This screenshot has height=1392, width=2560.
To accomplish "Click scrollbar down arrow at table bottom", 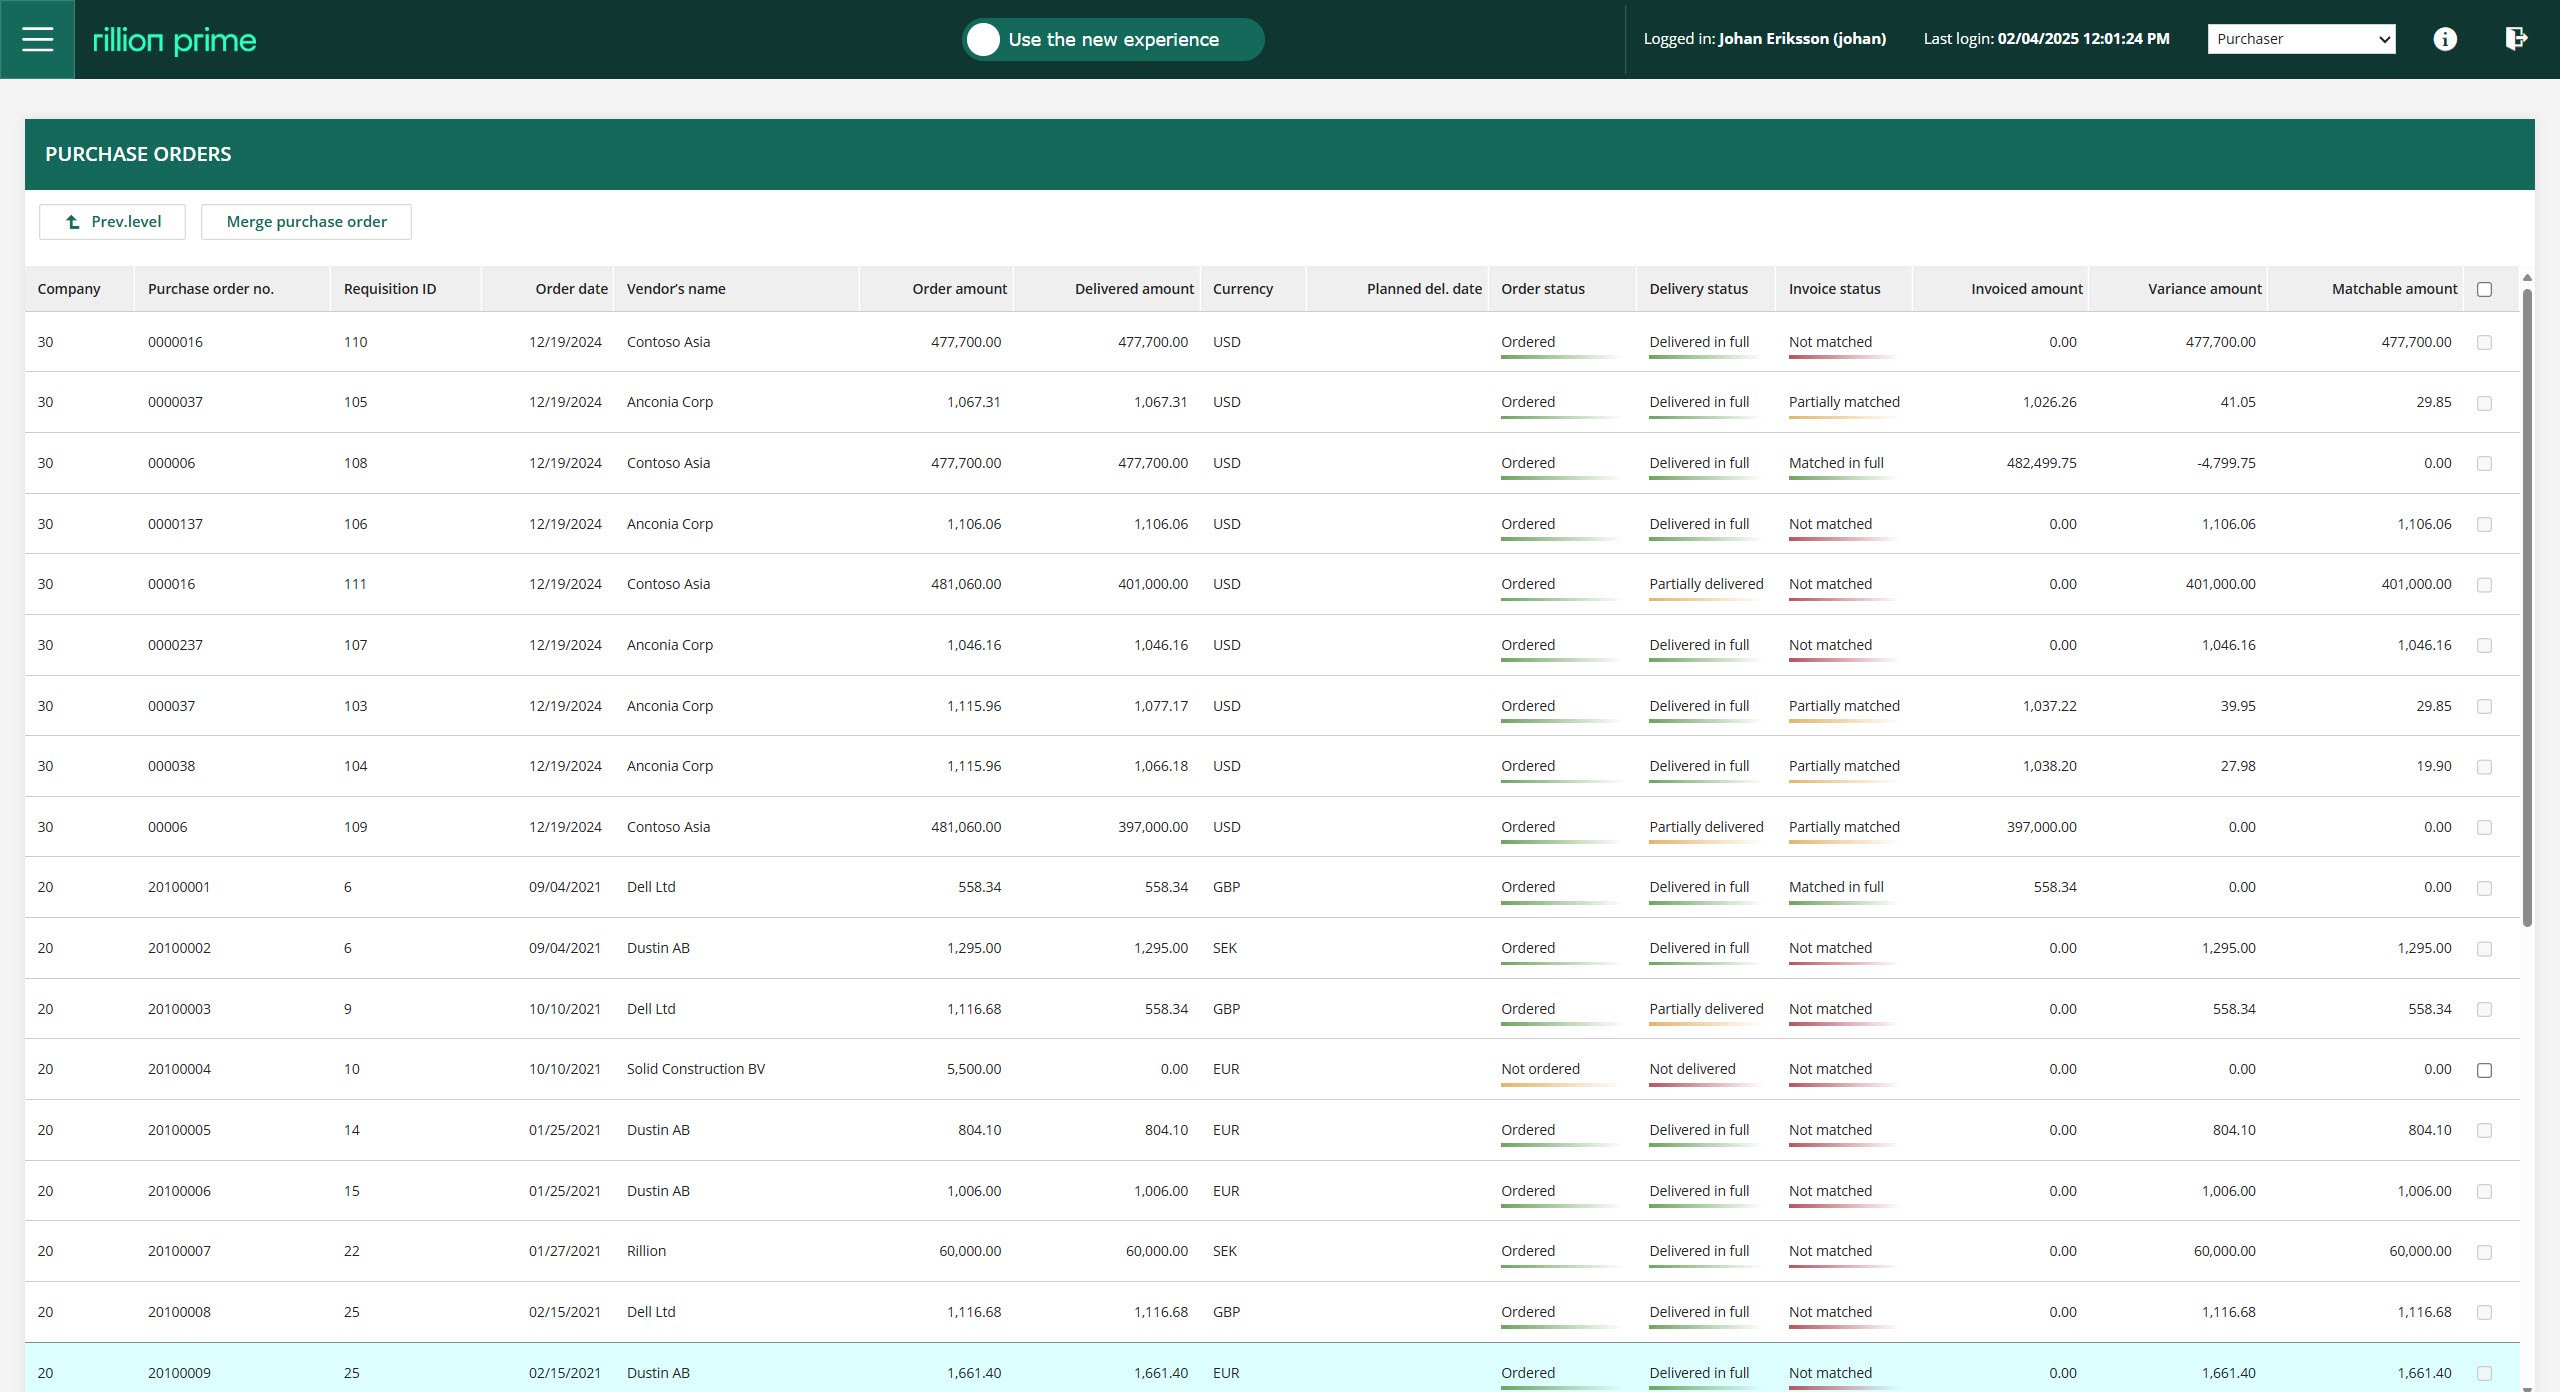I will pyautogui.click(x=2527, y=1387).
